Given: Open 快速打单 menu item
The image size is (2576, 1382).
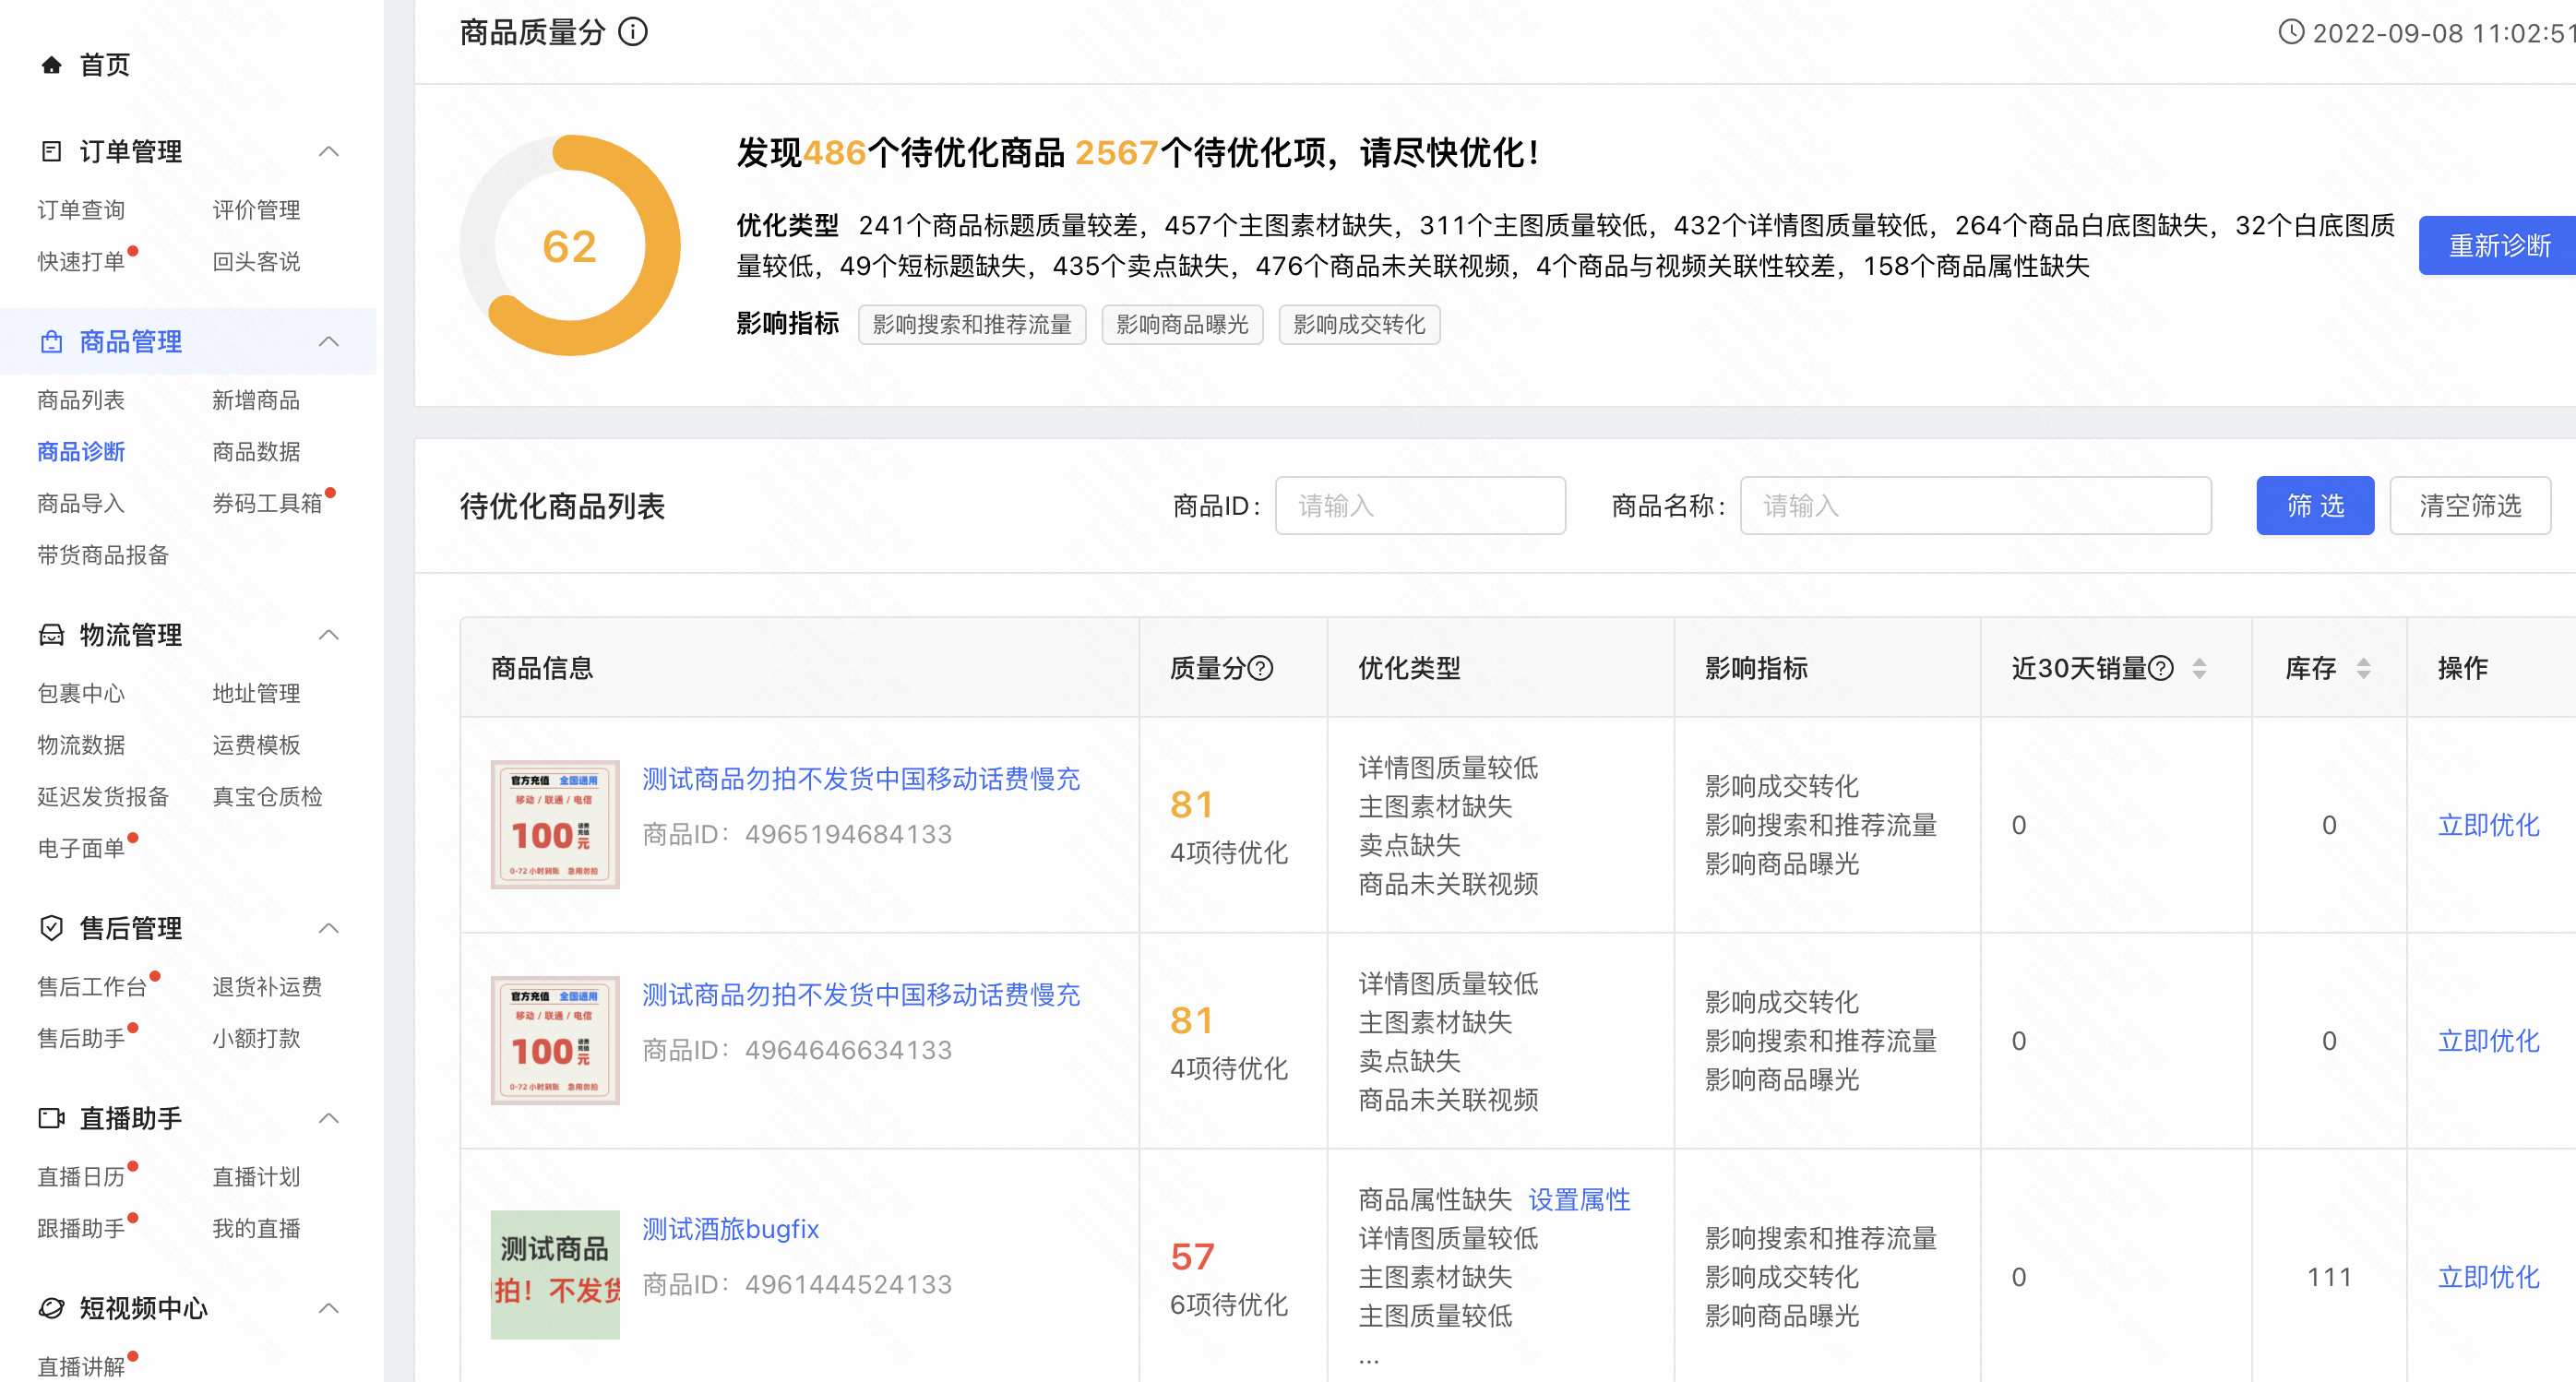Looking at the screenshot, I should [81, 262].
